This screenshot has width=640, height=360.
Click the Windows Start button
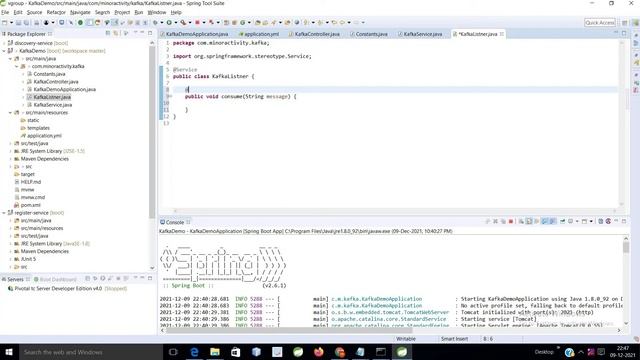[9, 352]
